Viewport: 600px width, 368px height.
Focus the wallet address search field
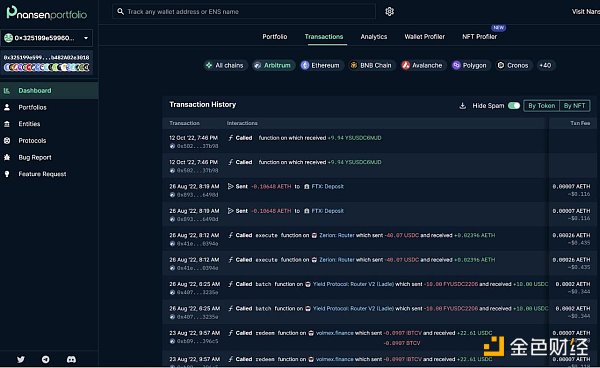[x=244, y=11]
